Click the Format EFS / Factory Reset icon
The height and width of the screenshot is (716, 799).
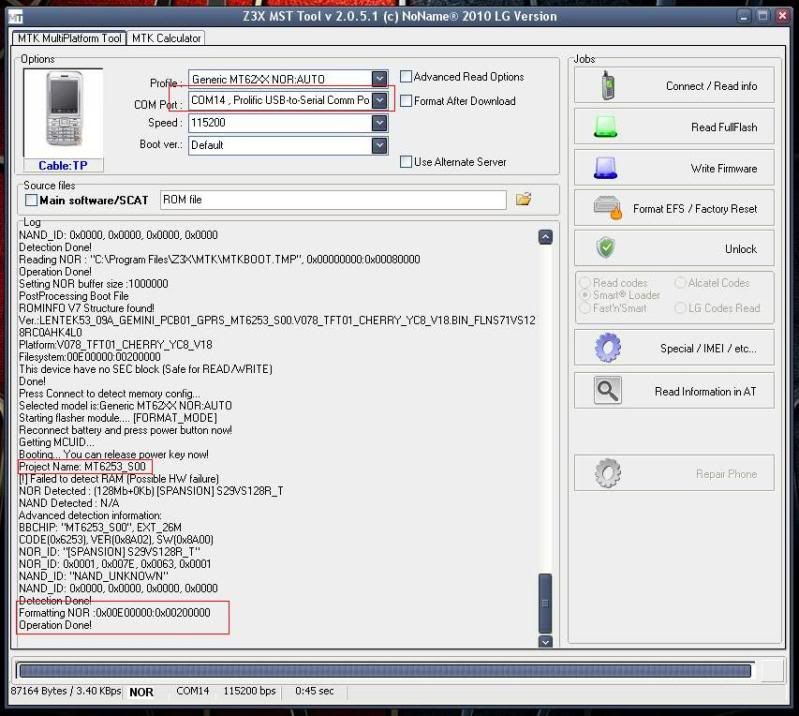(607, 208)
